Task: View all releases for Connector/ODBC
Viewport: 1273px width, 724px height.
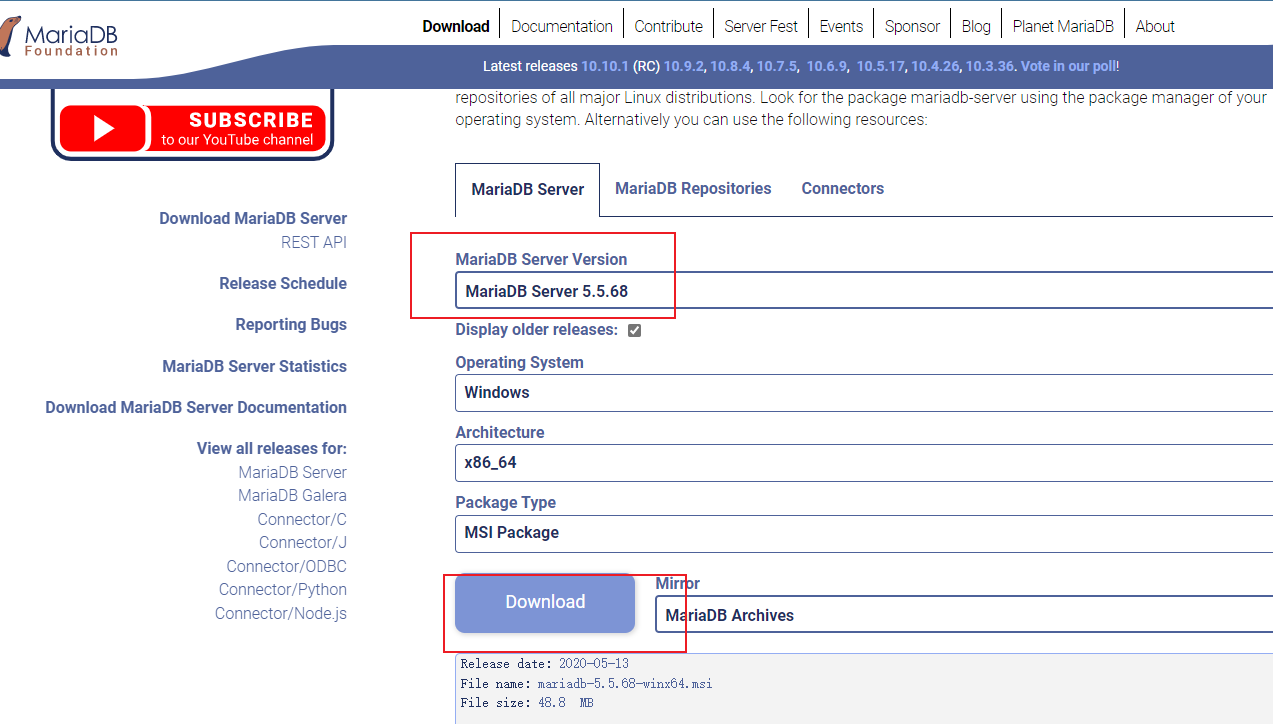Action: coord(286,566)
